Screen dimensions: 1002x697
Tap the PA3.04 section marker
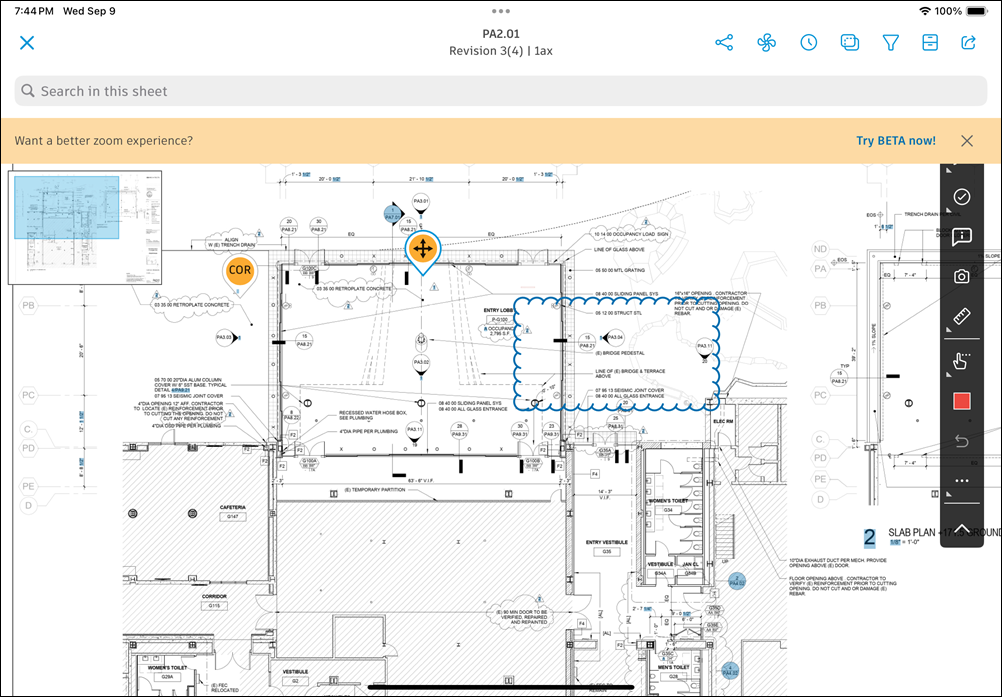(x=613, y=337)
